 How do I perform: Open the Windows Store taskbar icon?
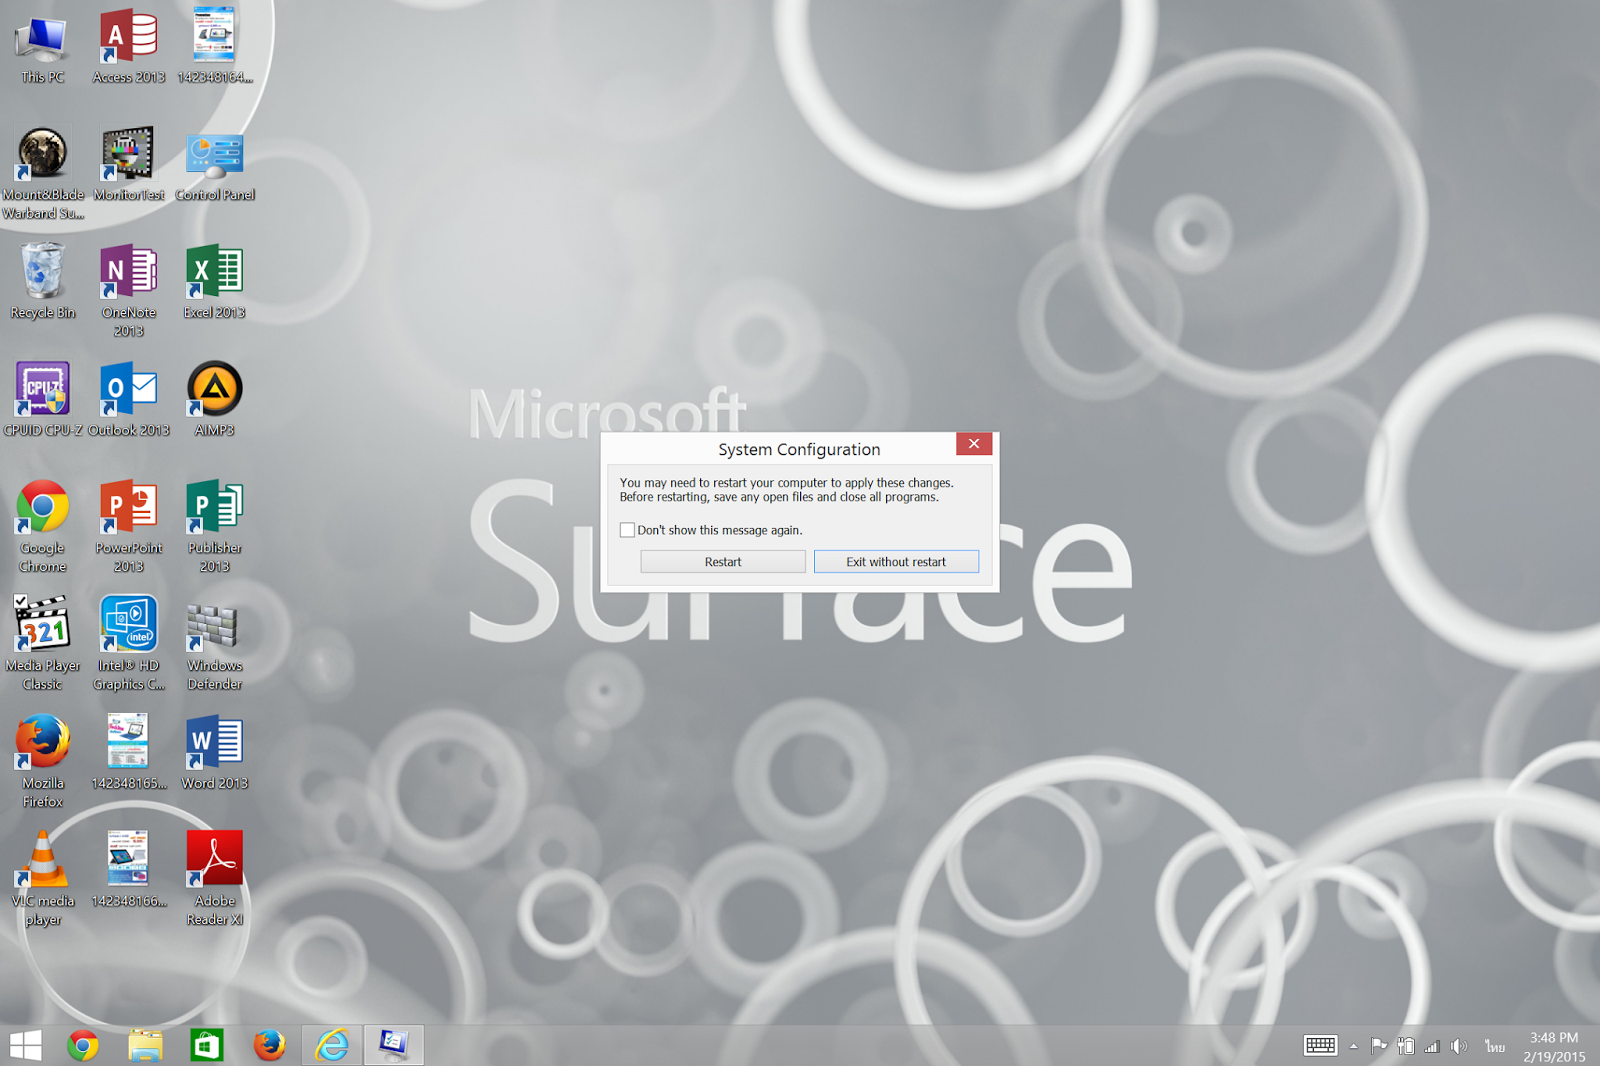coord(207,1046)
